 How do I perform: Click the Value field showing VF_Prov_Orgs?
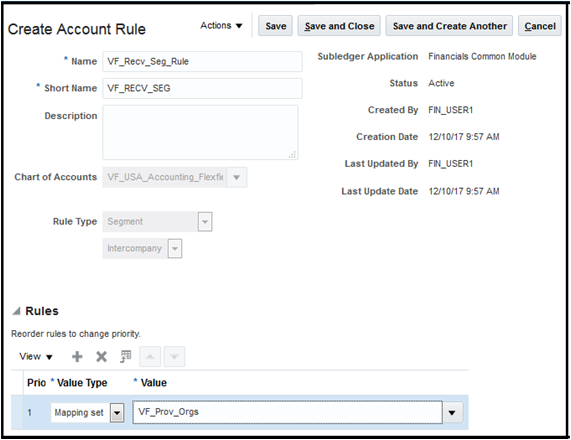[x=287, y=412]
